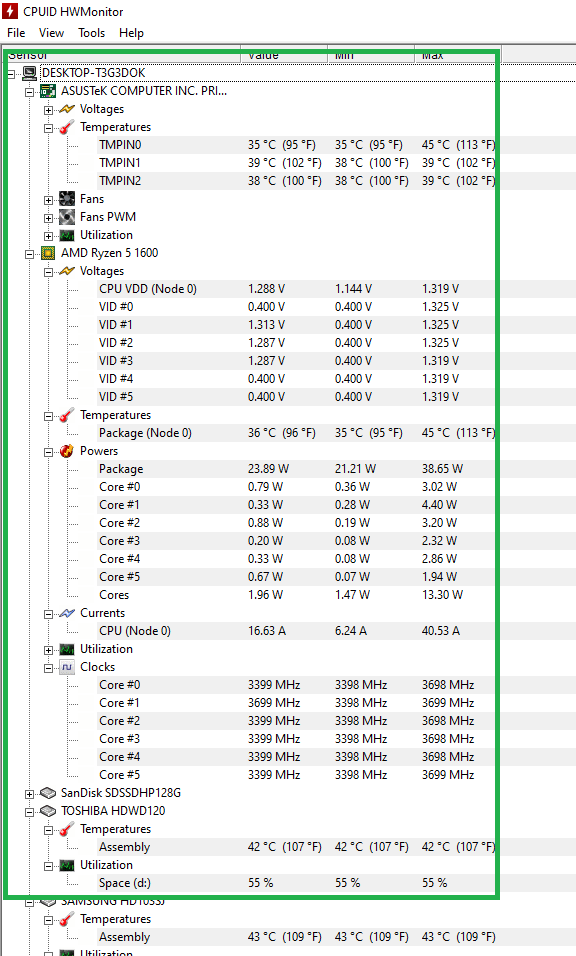Expand the Fans PWM node

pyautogui.click(x=48, y=218)
